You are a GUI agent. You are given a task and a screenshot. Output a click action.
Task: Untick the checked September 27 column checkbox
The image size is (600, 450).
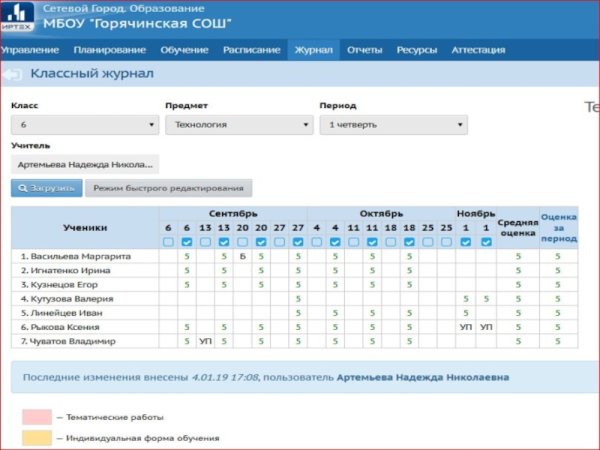pos(298,242)
